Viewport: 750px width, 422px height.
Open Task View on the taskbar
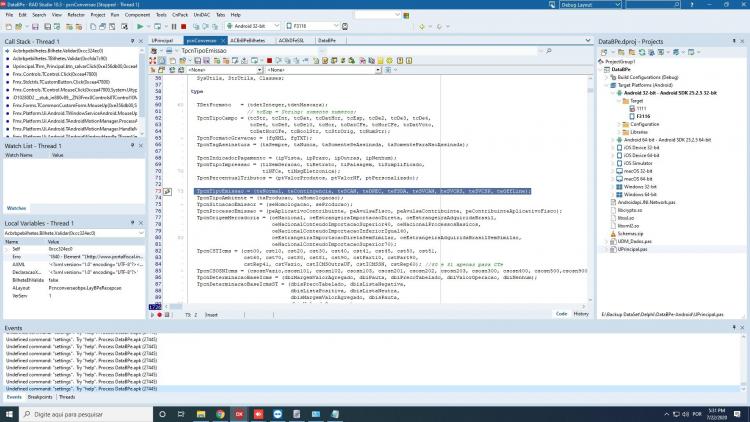point(181,414)
